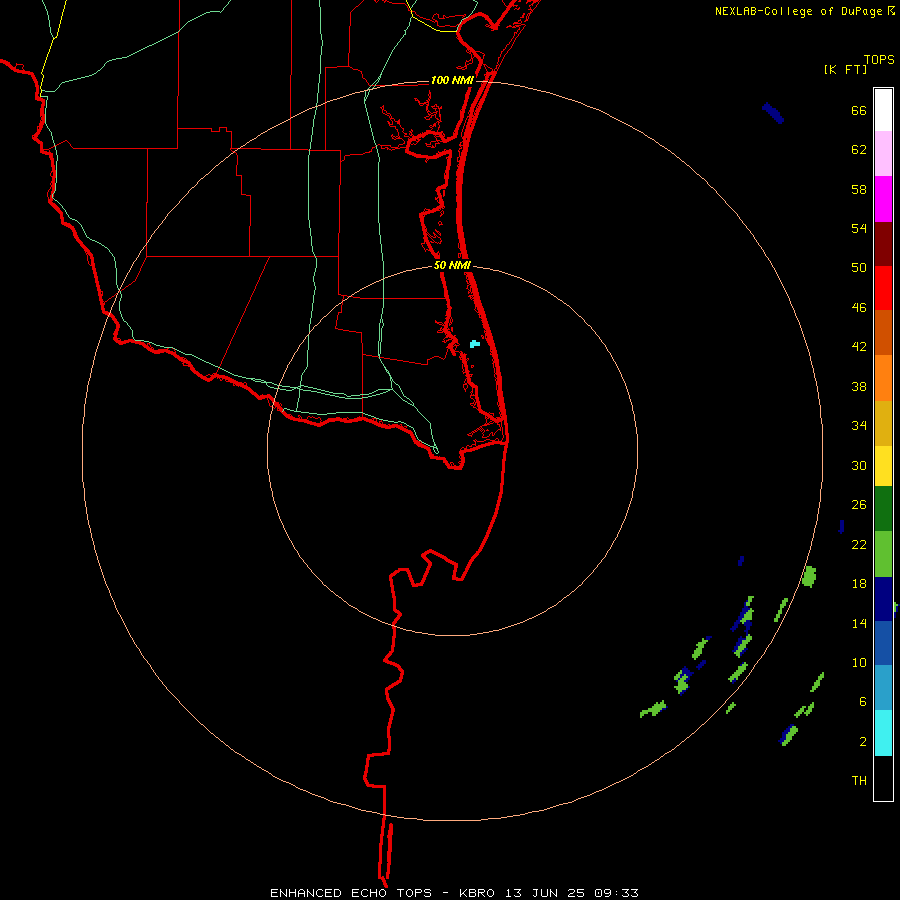Select the light green 22 kft swatch
The image size is (900, 900).
[883, 554]
